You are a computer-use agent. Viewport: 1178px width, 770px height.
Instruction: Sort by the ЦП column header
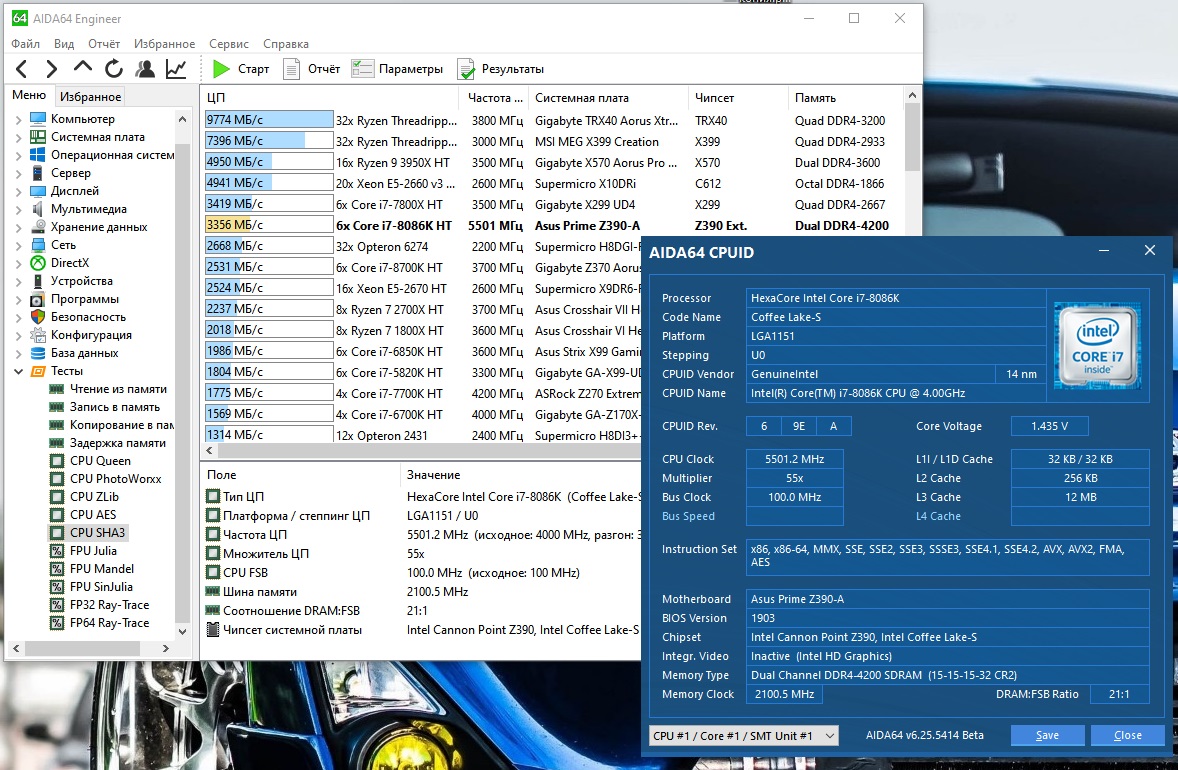pos(330,98)
